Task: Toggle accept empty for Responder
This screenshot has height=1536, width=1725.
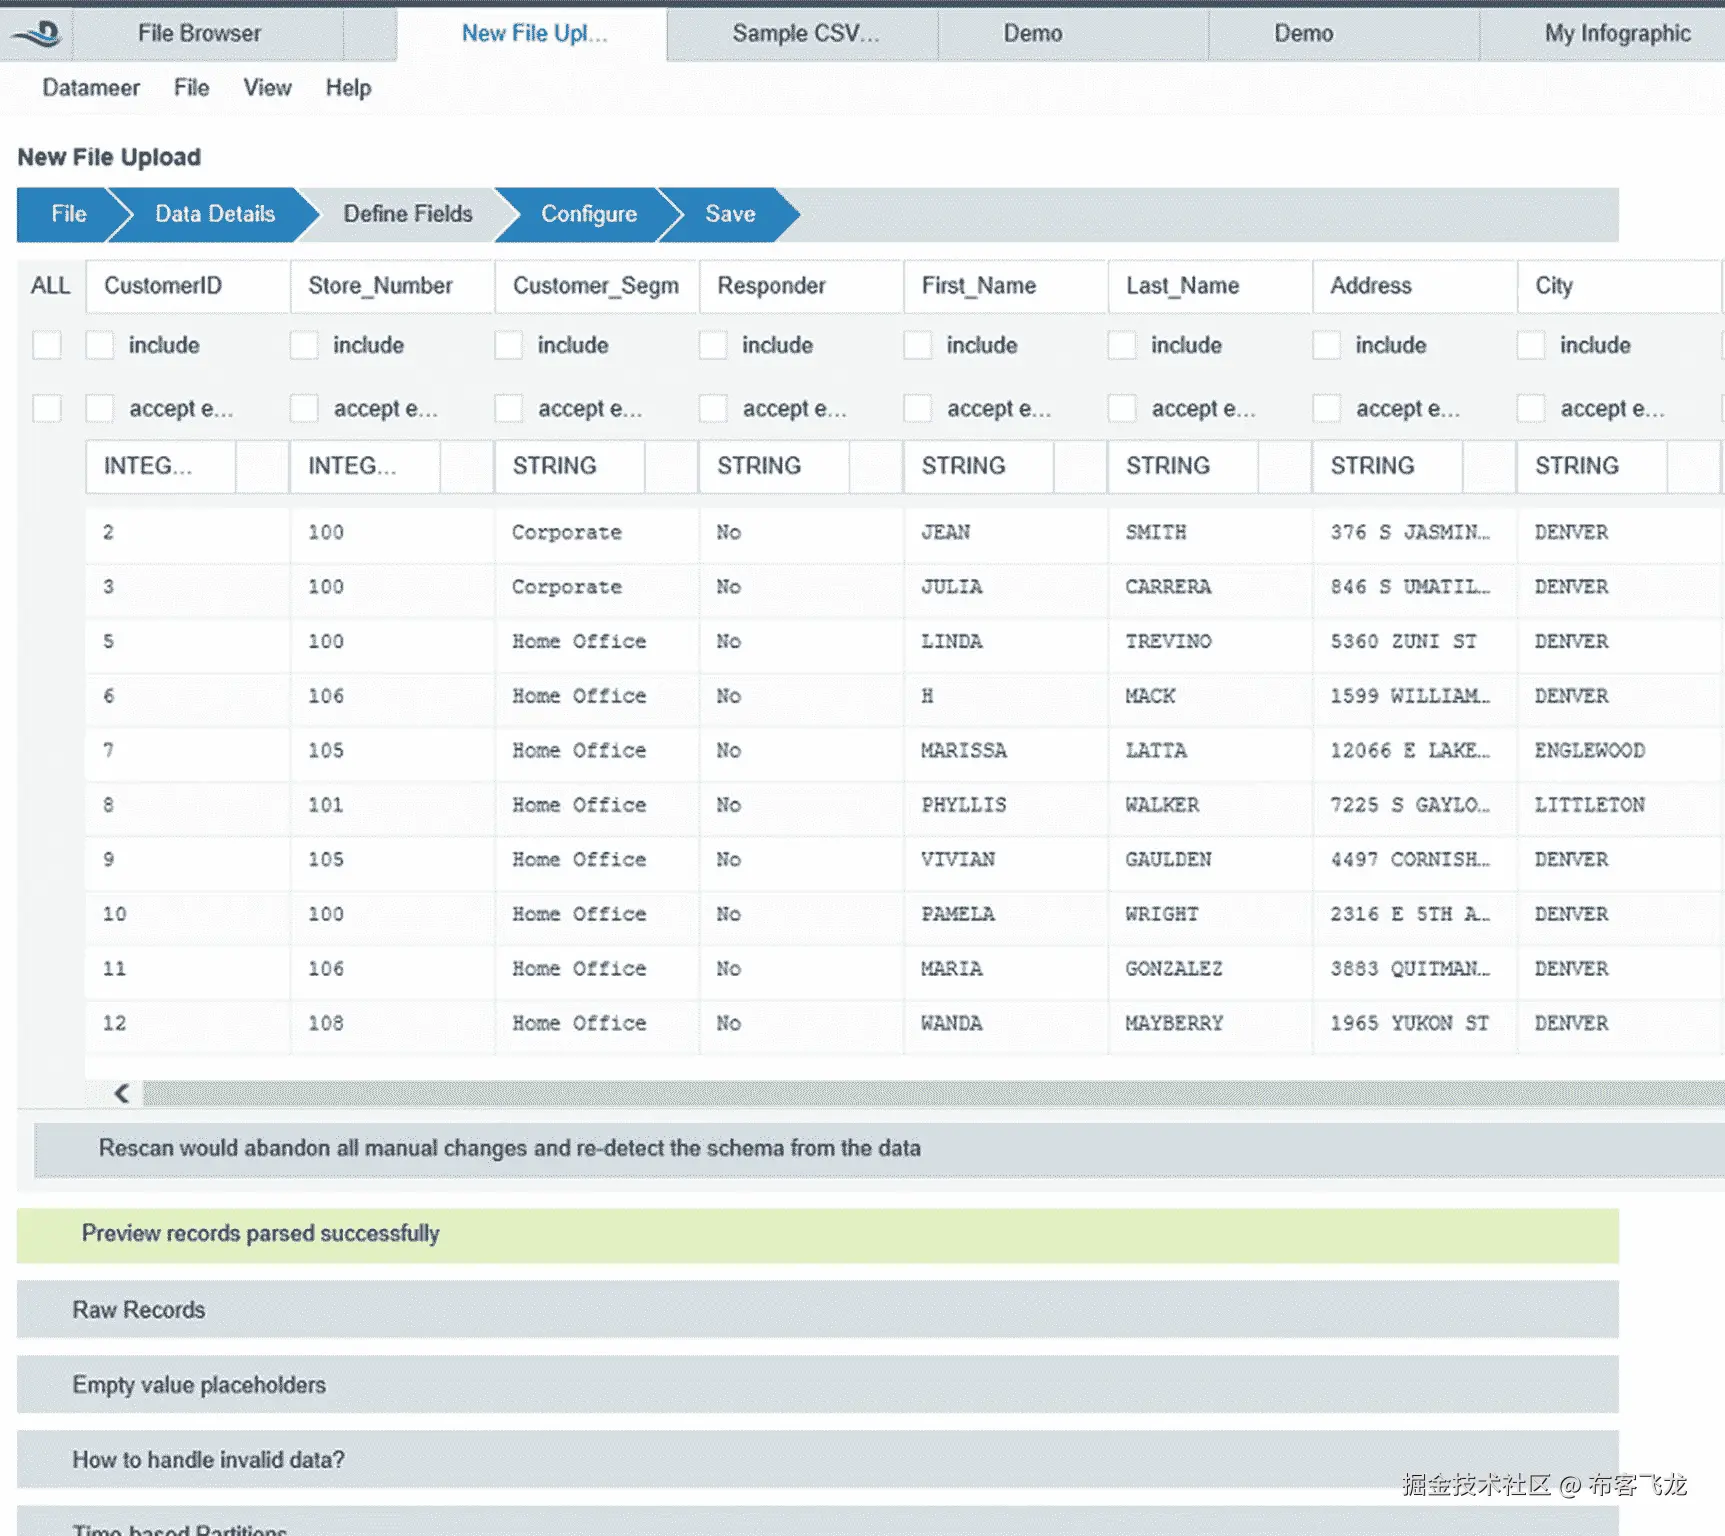Action: (713, 409)
